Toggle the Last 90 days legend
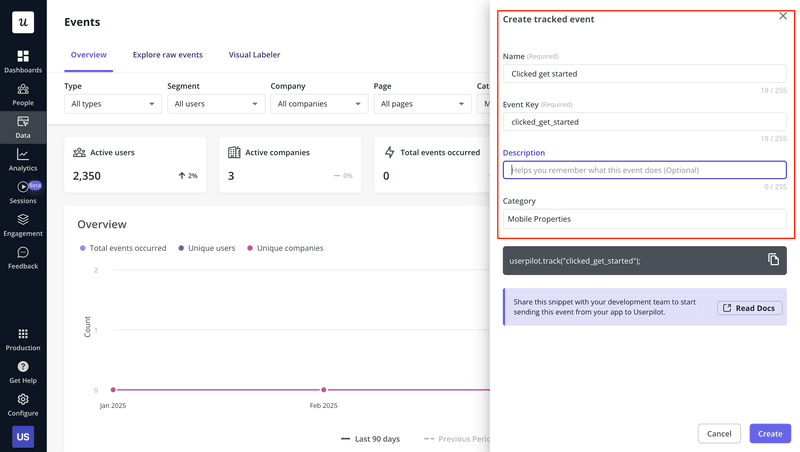 pyautogui.click(x=370, y=439)
